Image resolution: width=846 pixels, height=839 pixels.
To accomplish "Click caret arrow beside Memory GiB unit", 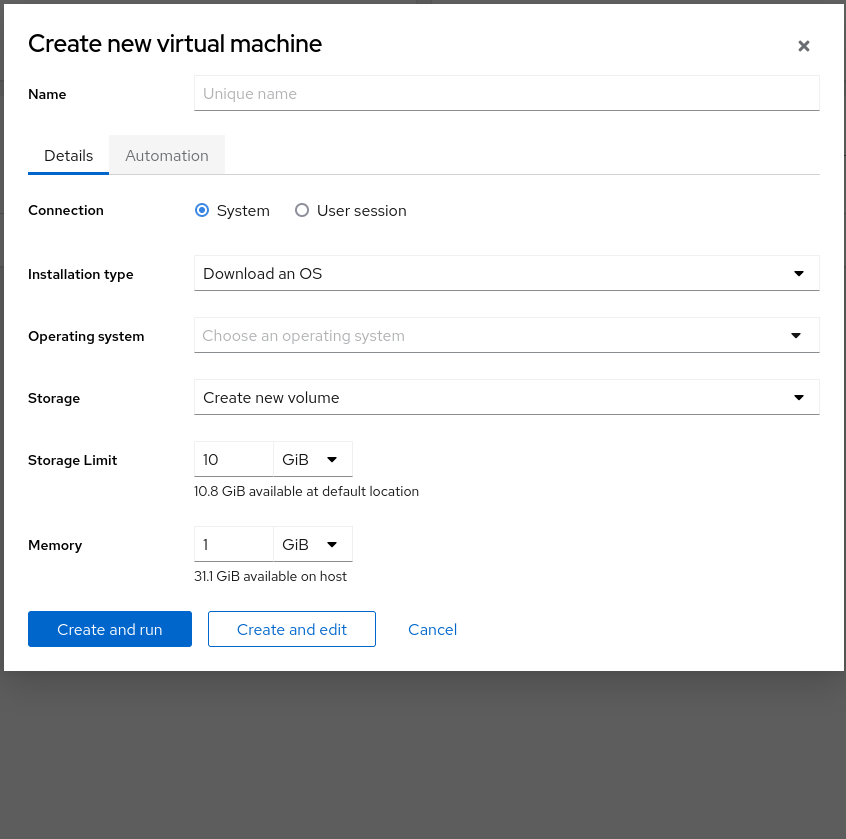I will pyautogui.click(x=332, y=545).
